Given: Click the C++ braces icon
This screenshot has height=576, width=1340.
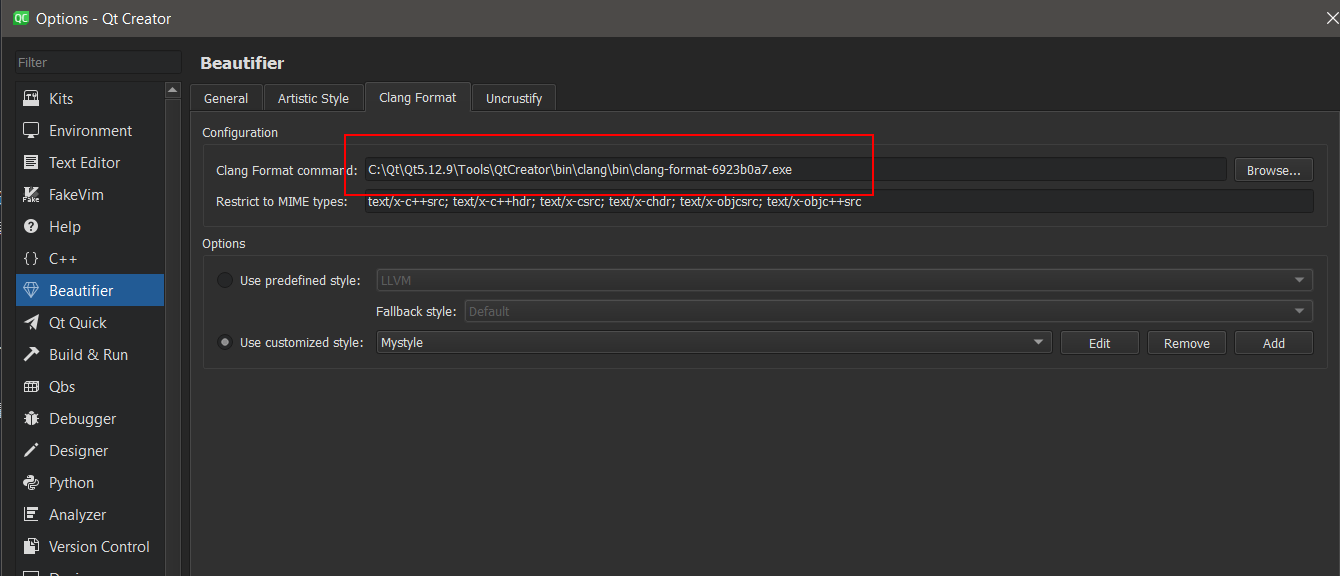Looking at the screenshot, I should [x=31, y=259].
